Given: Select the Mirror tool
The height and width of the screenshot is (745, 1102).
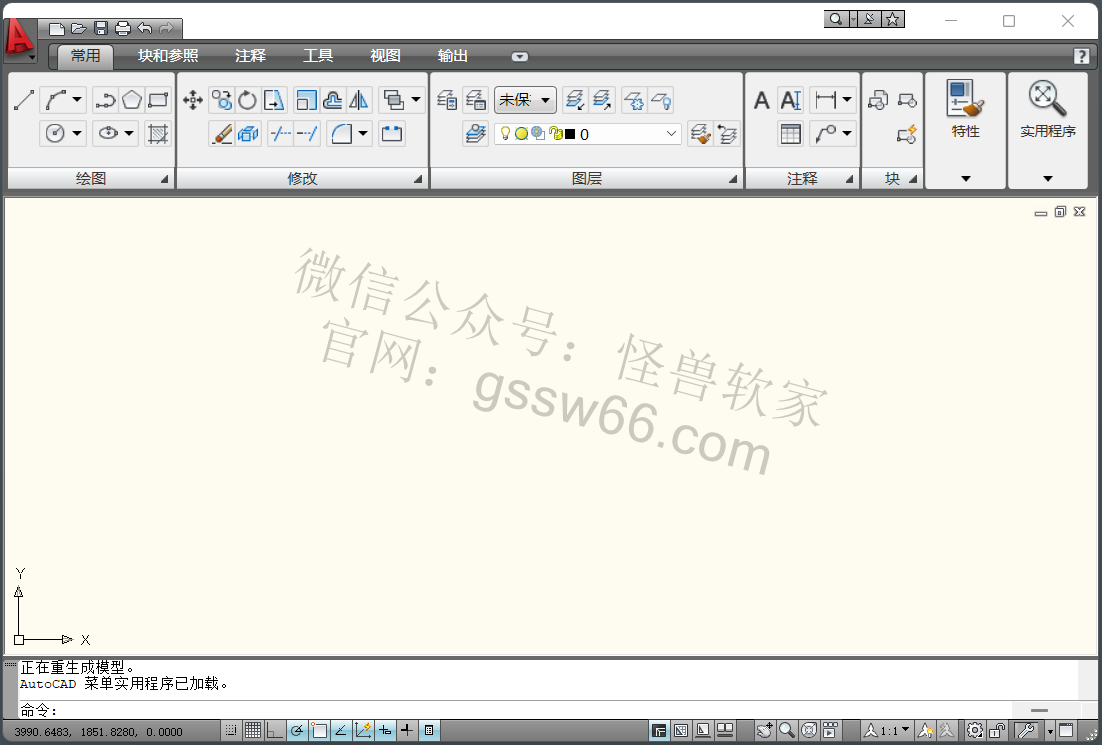Looking at the screenshot, I should click(x=359, y=100).
